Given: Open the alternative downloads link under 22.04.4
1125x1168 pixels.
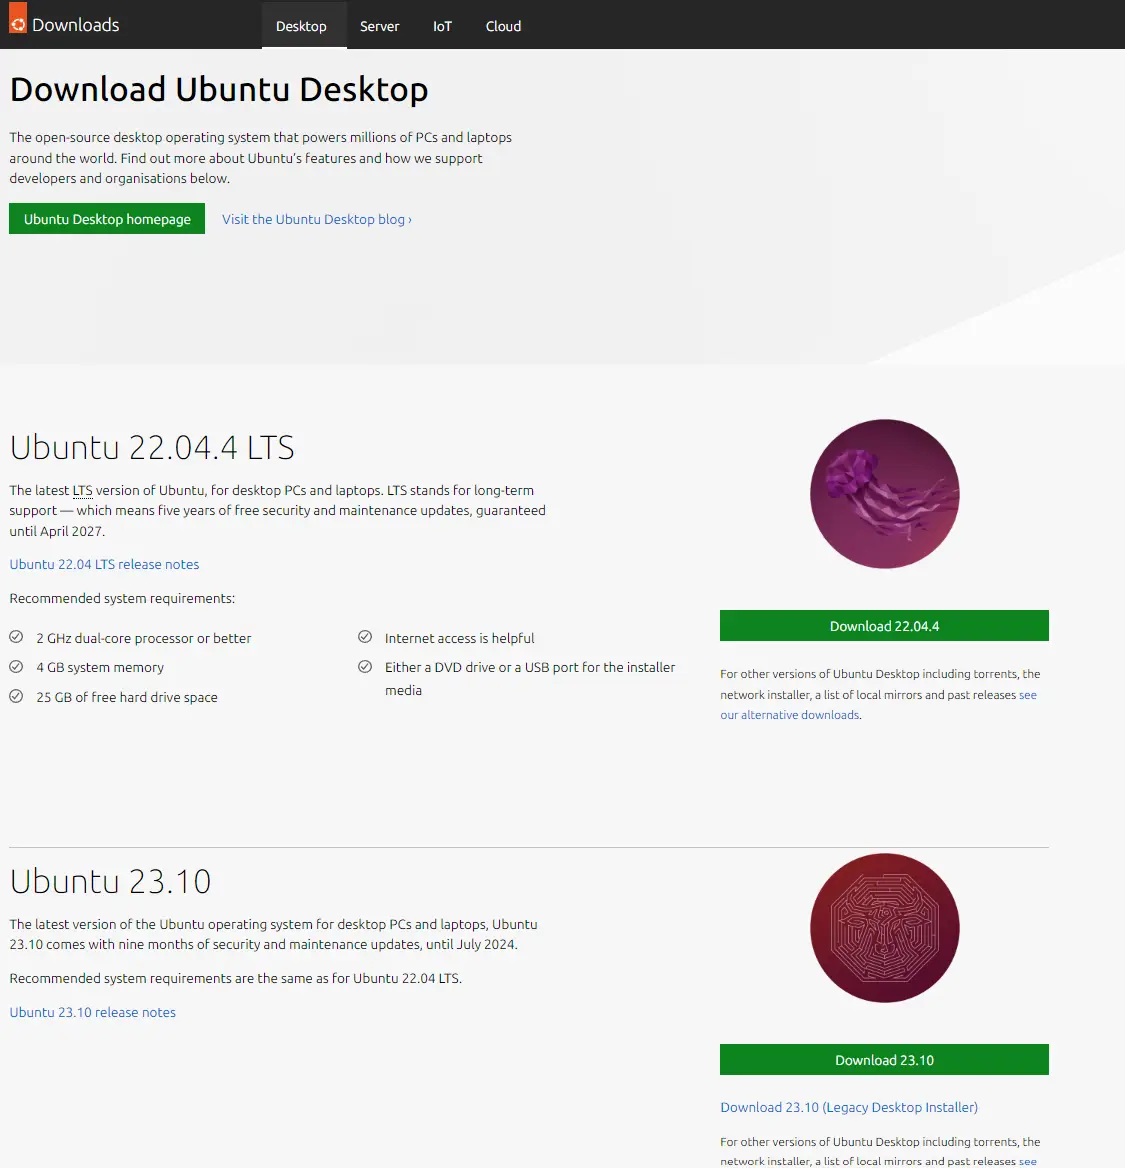Looking at the screenshot, I should pyautogui.click(x=789, y=715).
